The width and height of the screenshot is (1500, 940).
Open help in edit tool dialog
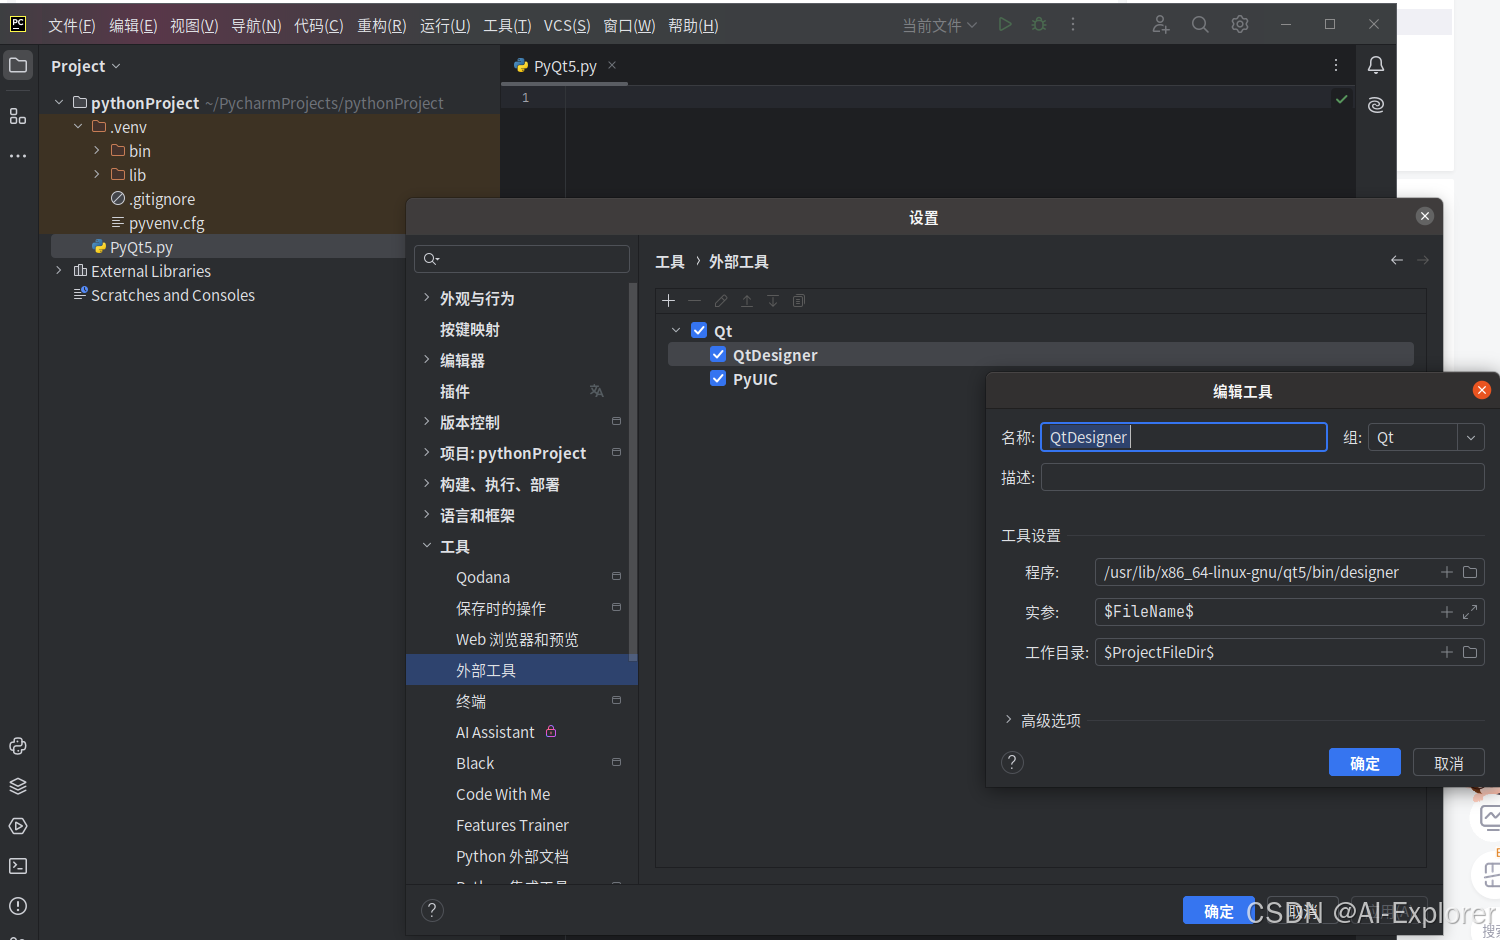pyautogui.click(x=1012, y=763)
